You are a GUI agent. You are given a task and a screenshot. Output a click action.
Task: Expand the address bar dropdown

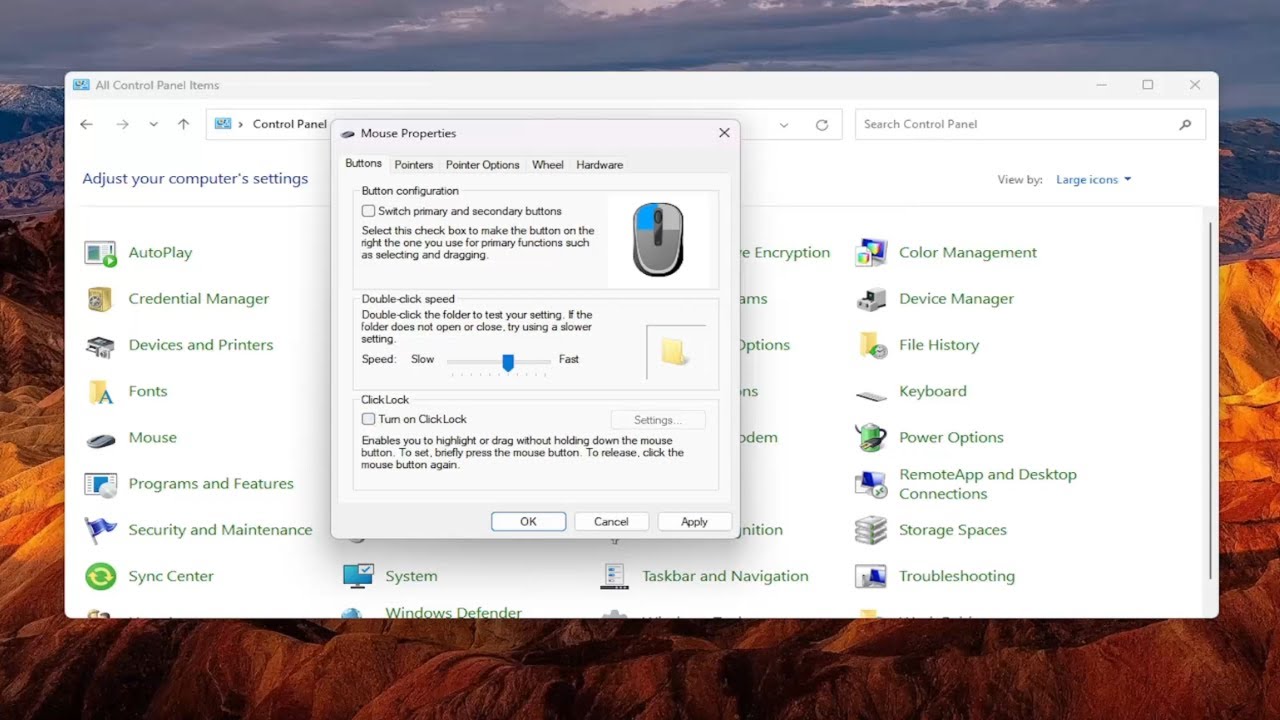pyautogui.click(x=784, y=124)
